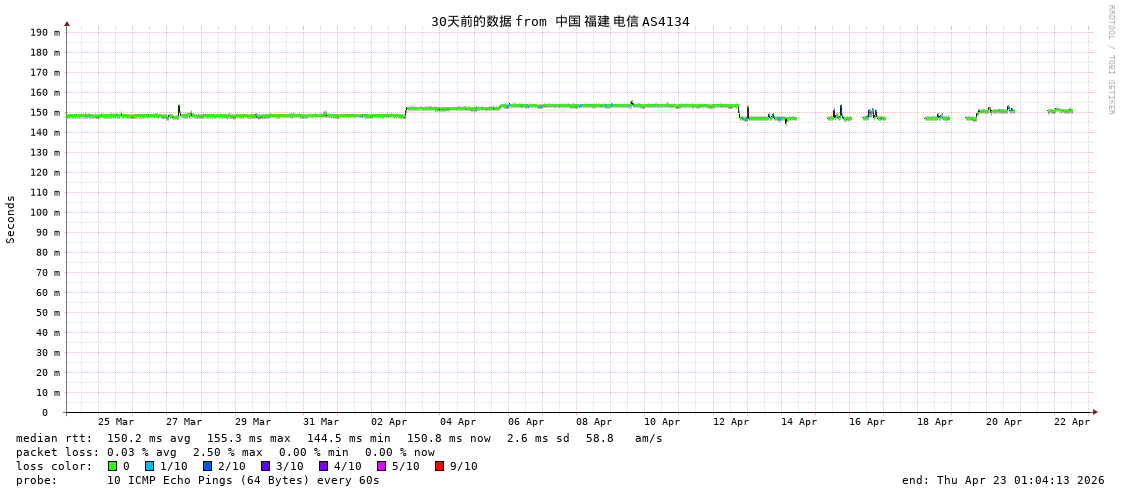The height and width of the screenshot is (494, 1121).
Task: Click the red 9/10 loss swatch
Action: pos(440,466)
